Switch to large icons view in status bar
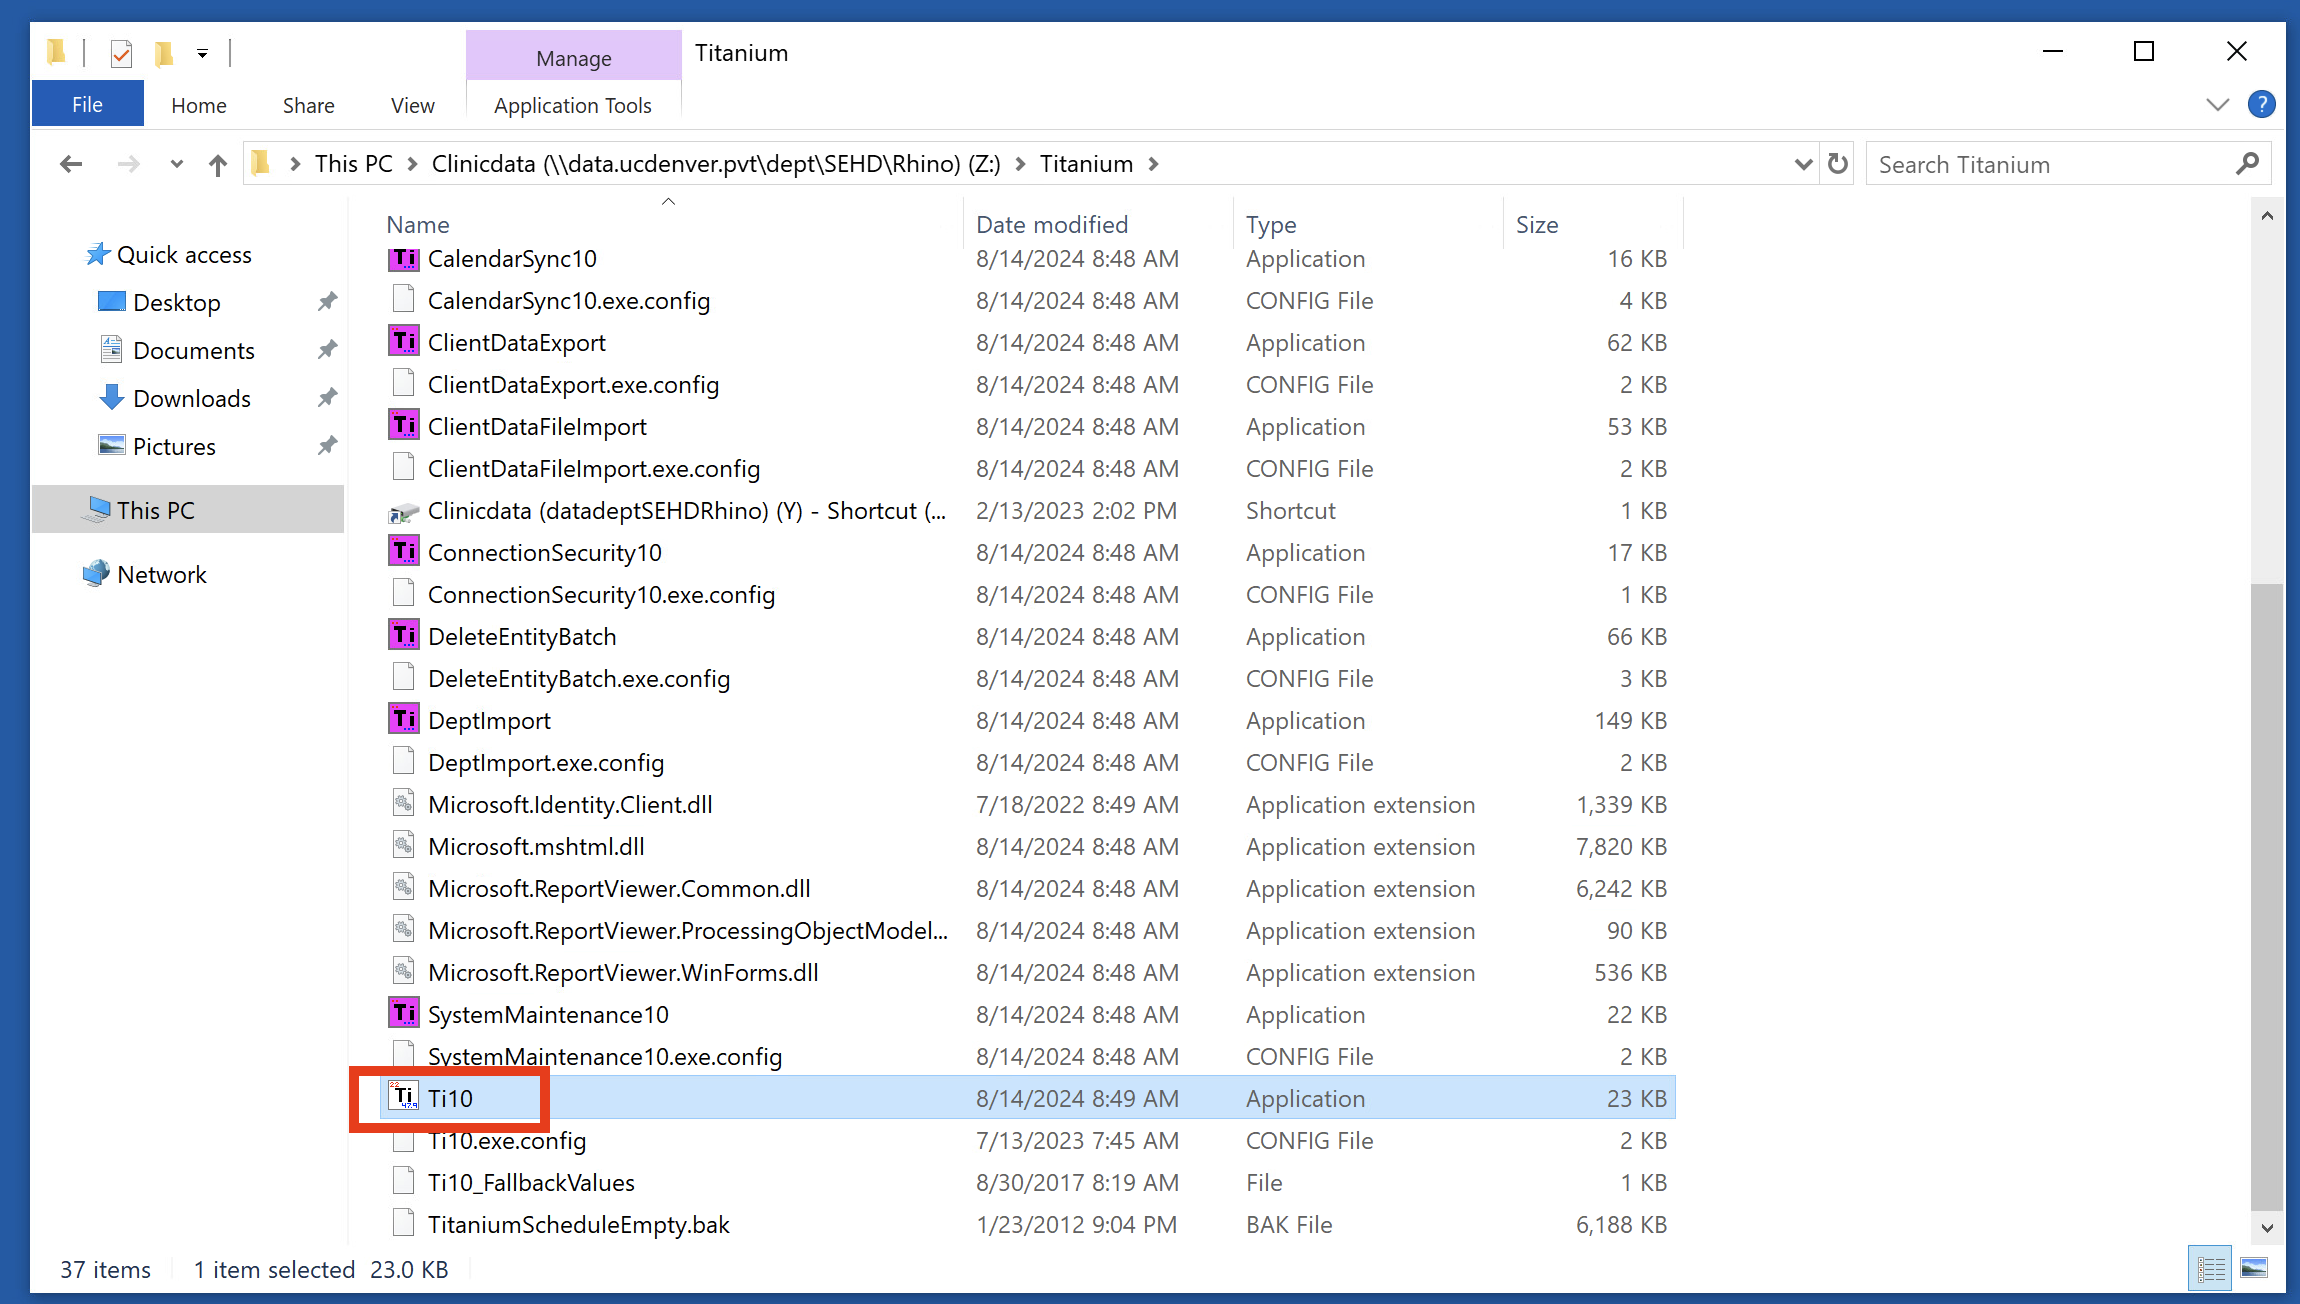This screenshot has width=2300, height=1304. 2254,1269
